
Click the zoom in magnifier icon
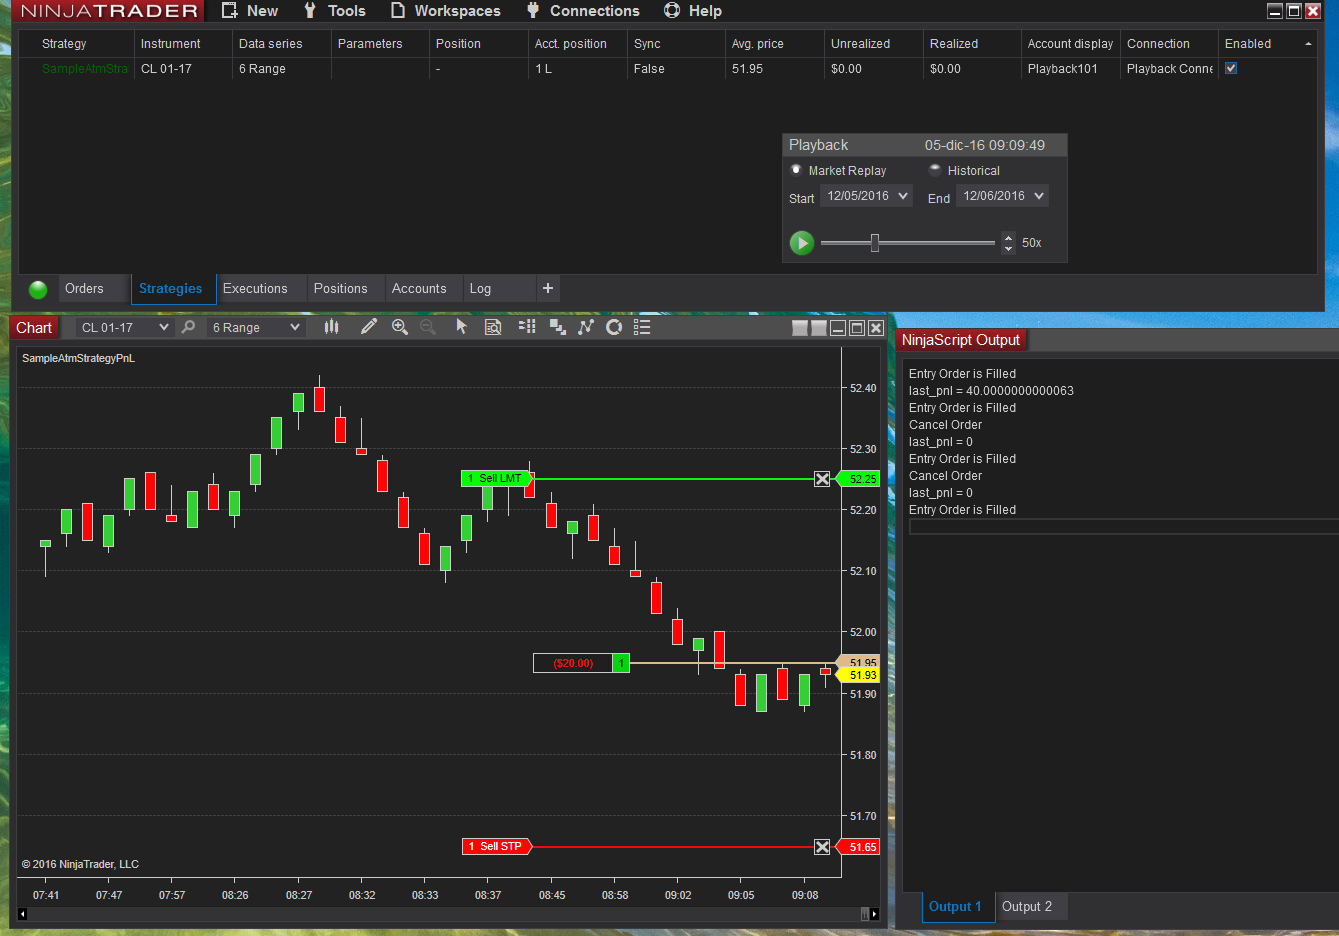pos(400,327)
